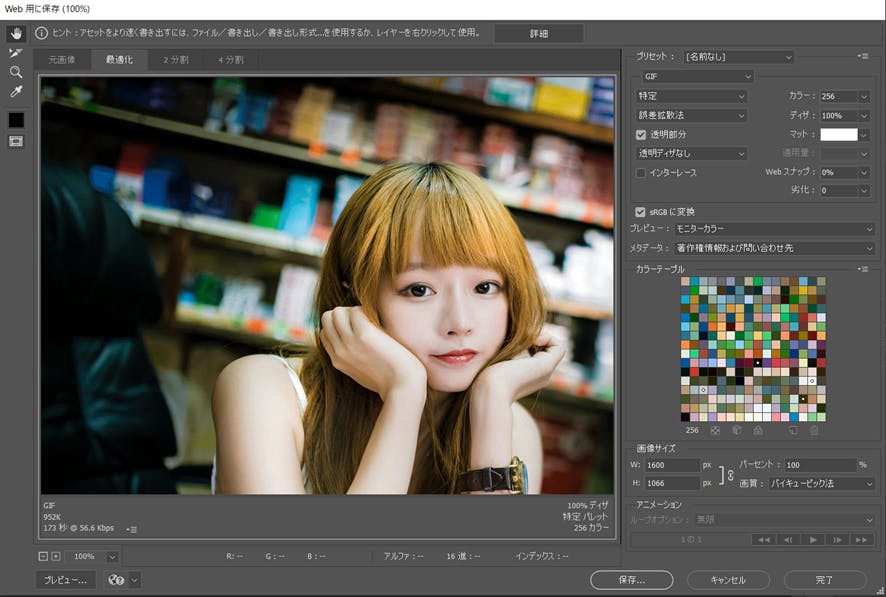
Task: Select the Hand tool
Action: click(16, 33)
